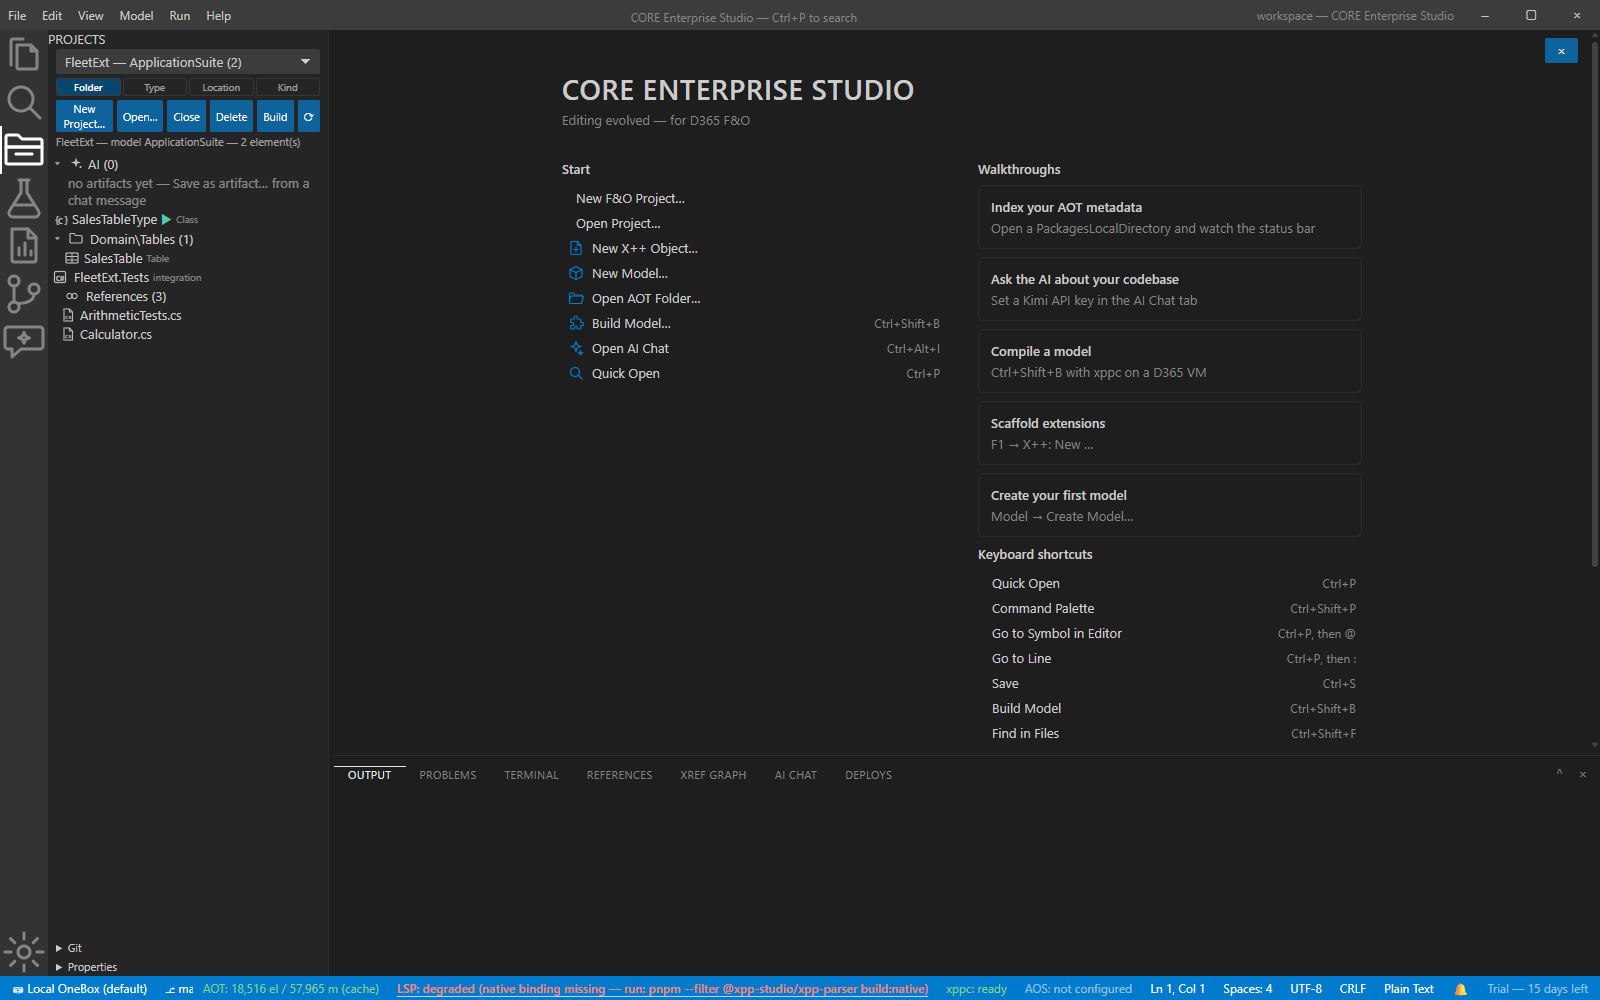Viewport: 1600px width, 1000px height.
Task: Switch grouping to Type
Action: point(155,88)
